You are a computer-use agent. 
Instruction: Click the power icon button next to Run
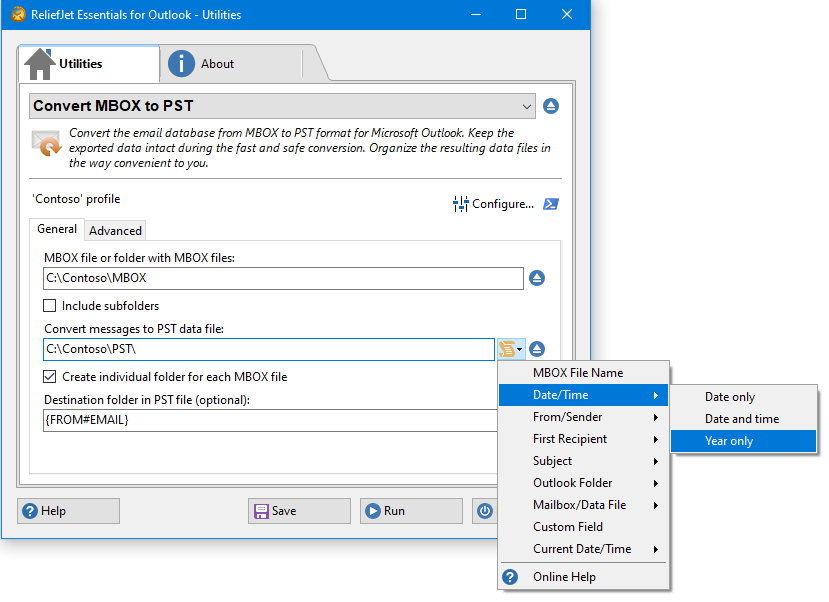tap(485, 511)
